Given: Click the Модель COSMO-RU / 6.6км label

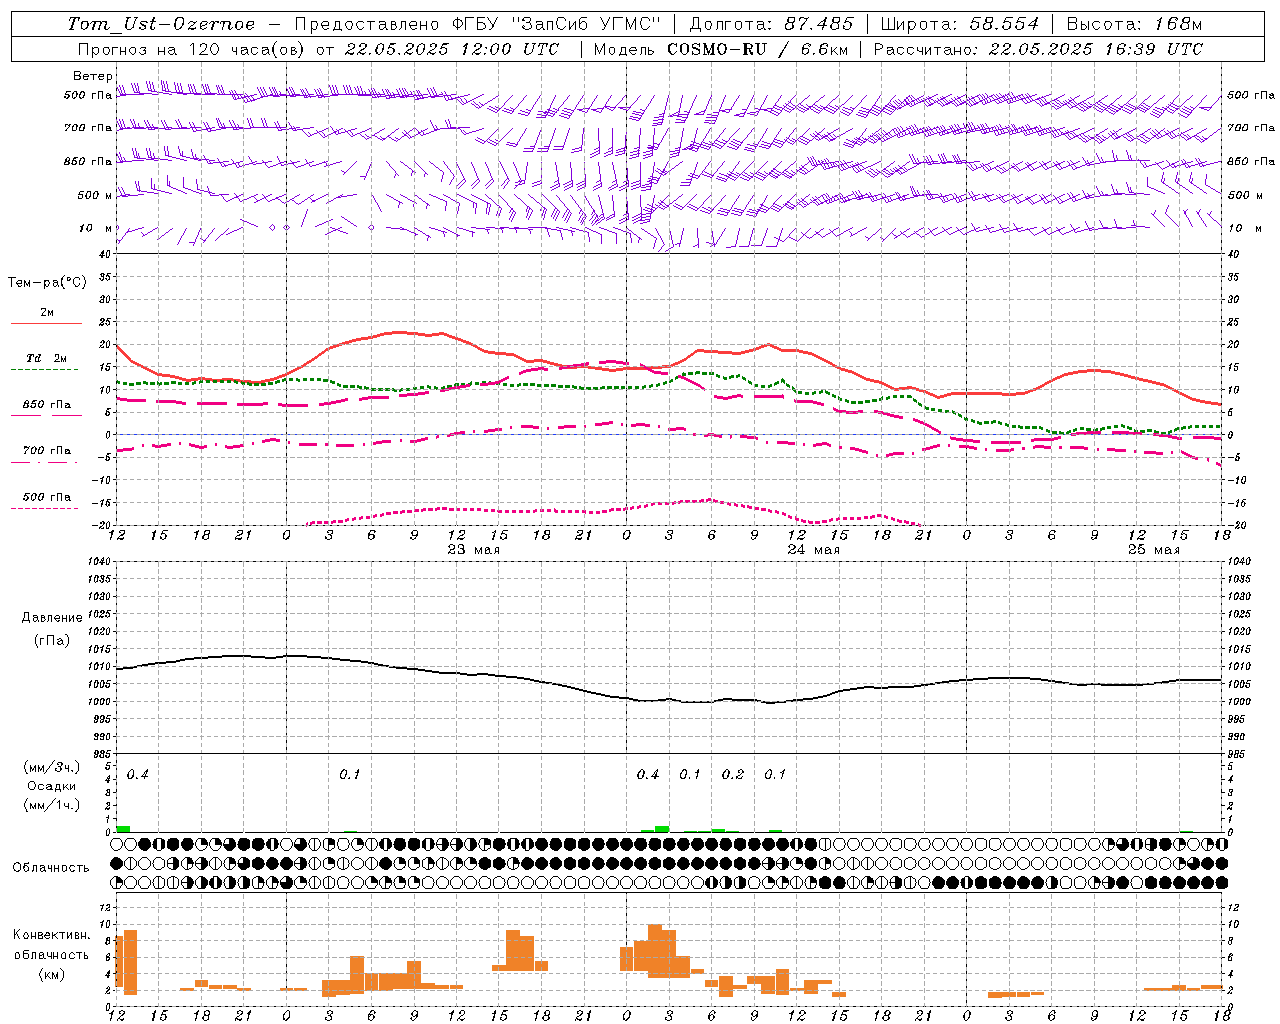Looking at the screenshot, I should [719, 49].
